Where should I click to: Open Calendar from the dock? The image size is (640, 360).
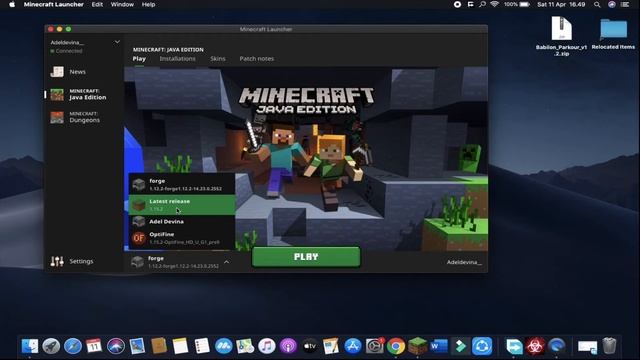tap(94, 346)
